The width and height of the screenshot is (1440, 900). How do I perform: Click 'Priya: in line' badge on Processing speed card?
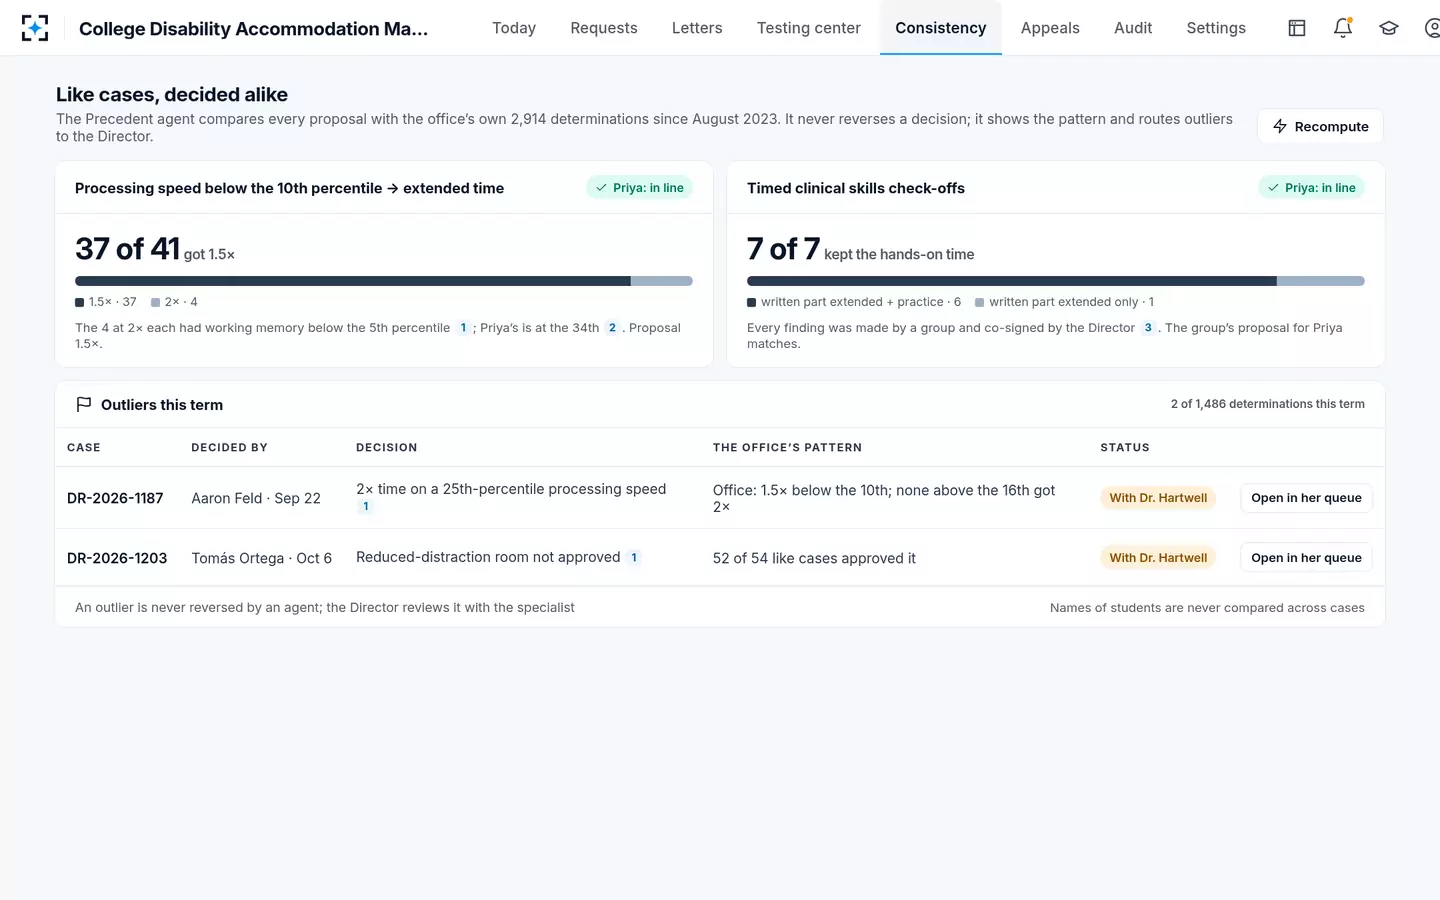[640, 188]
